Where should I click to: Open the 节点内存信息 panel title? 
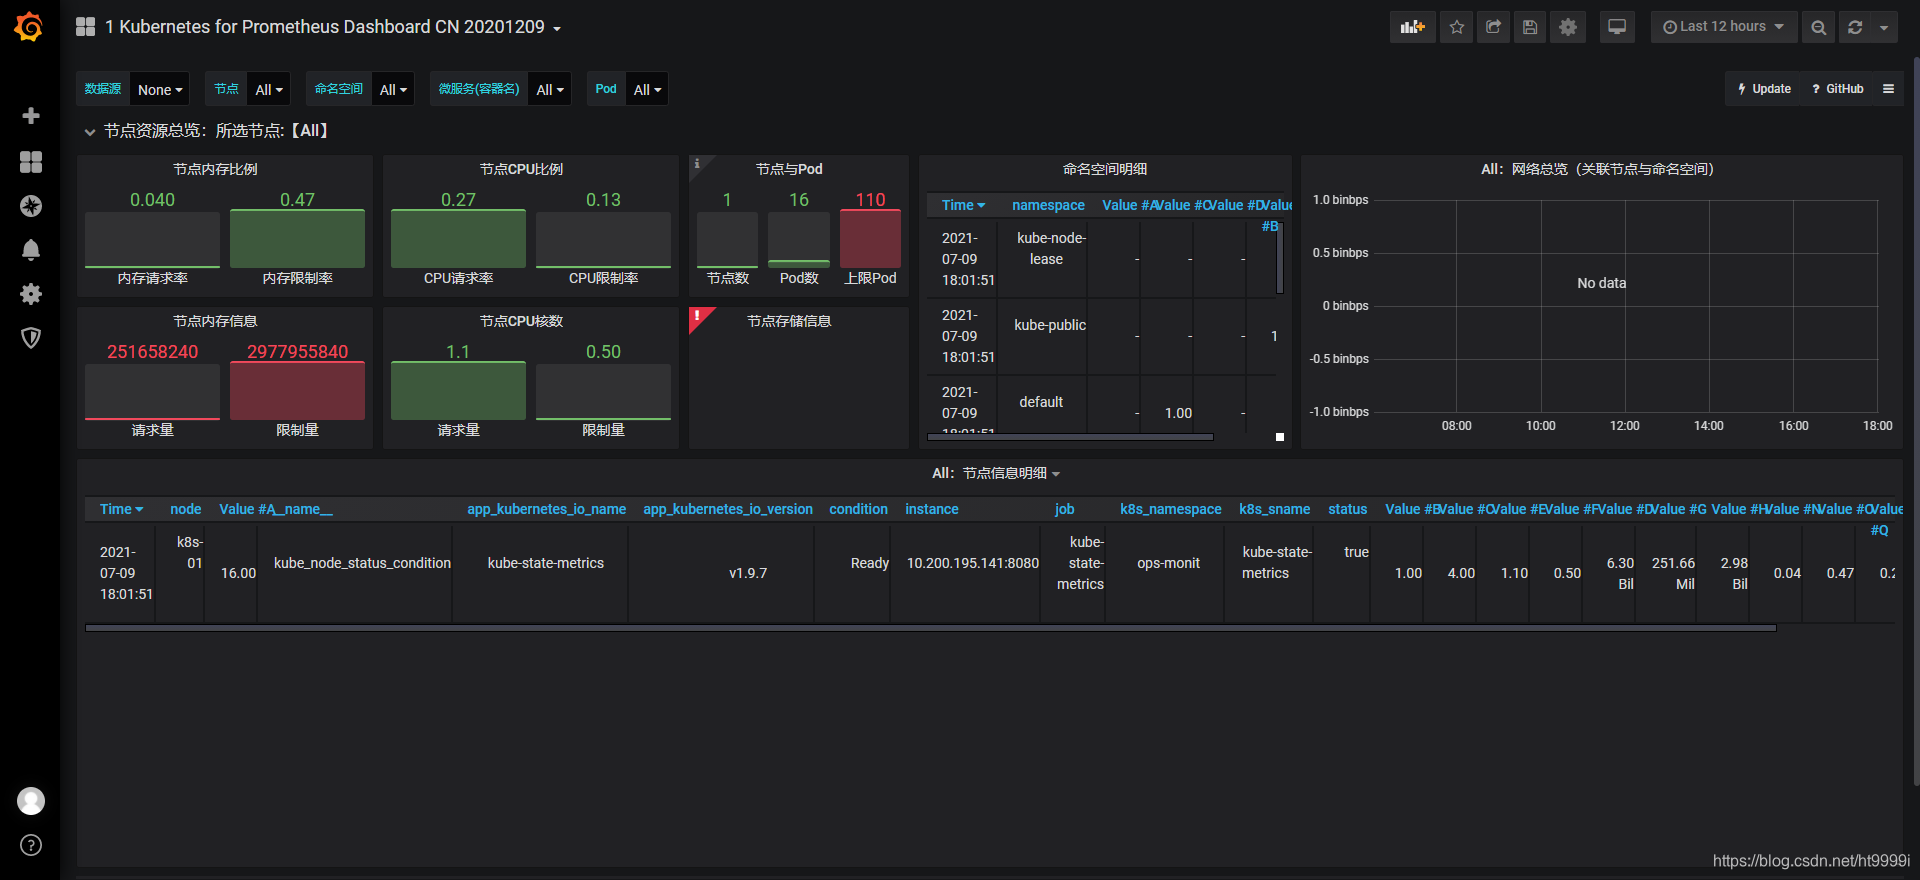tap(215, 321)
